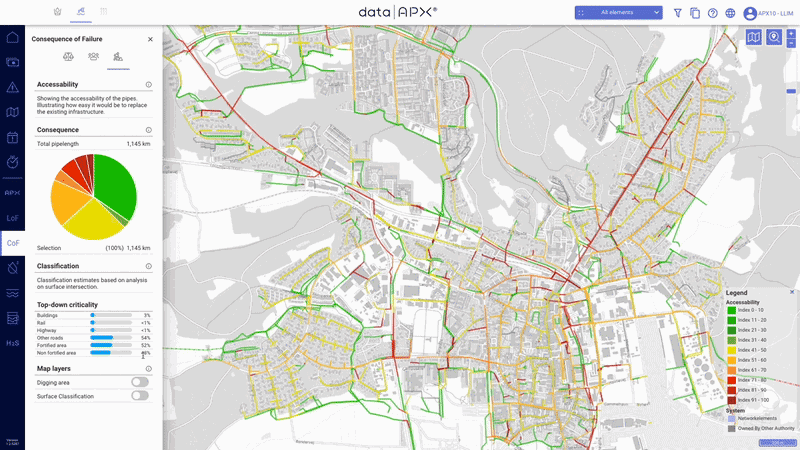
Task: Switch to the people group tab
Action: (93, 57)
